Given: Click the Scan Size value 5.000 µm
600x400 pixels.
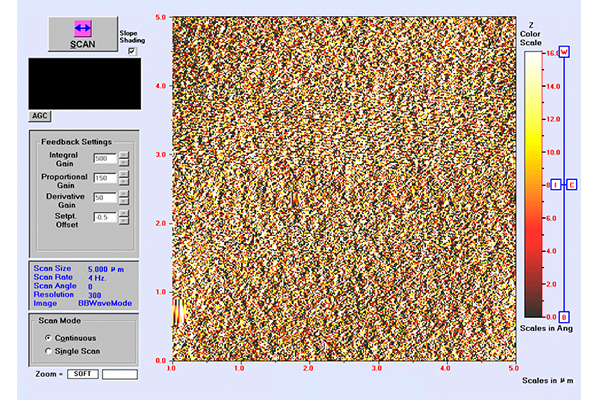Looking at the screenshot, I should (x=106, y=269).
